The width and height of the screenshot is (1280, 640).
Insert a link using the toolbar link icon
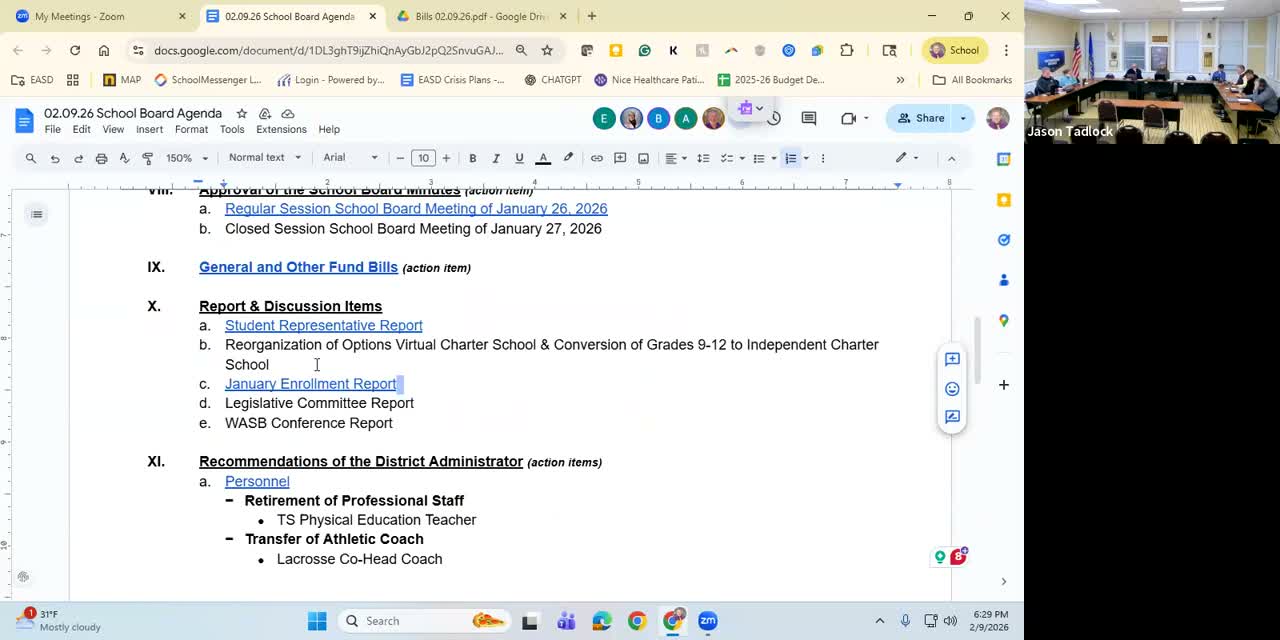tap(597, 158)
